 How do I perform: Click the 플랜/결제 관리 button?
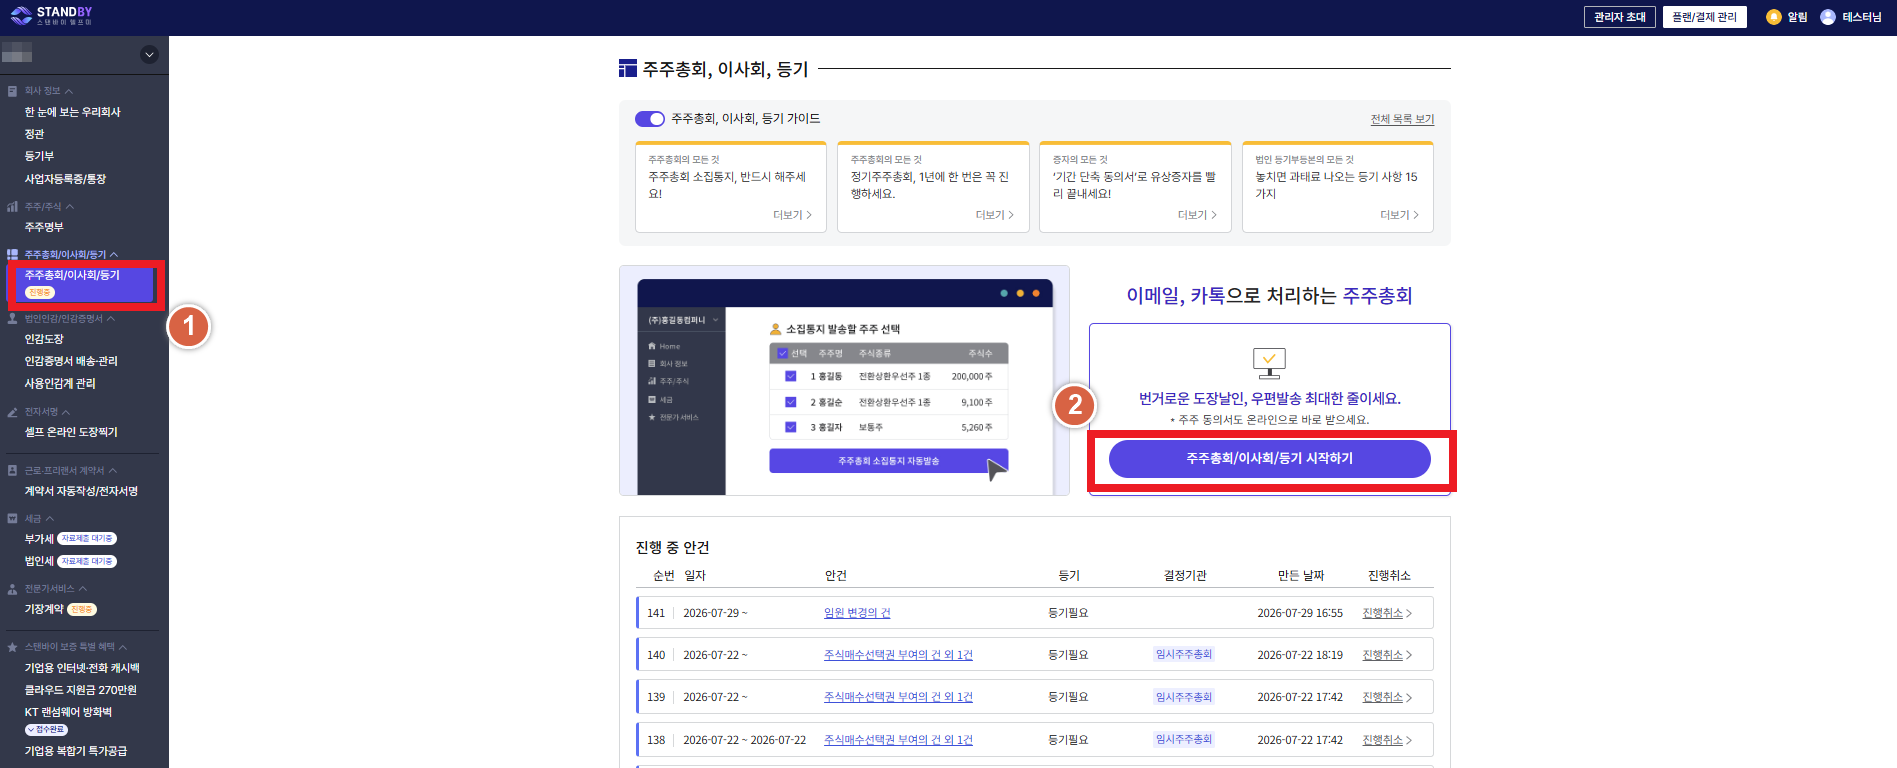[1705, 17]
